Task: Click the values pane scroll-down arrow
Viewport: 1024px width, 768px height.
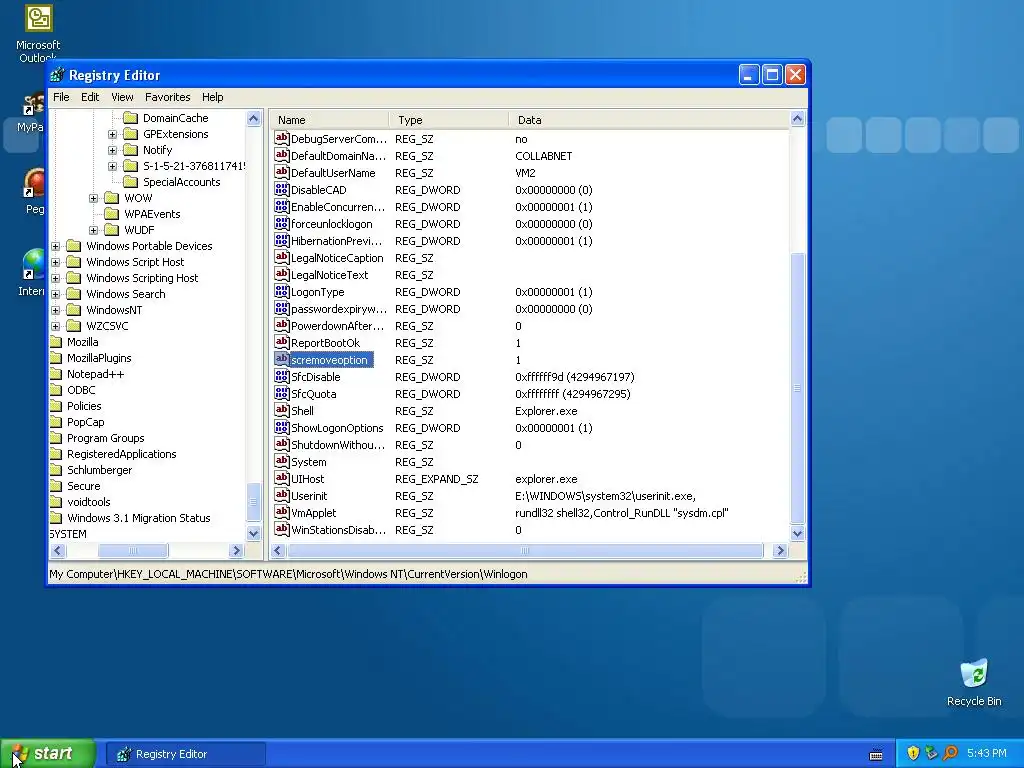Action: pyautogui.click(x=797, y=534)
